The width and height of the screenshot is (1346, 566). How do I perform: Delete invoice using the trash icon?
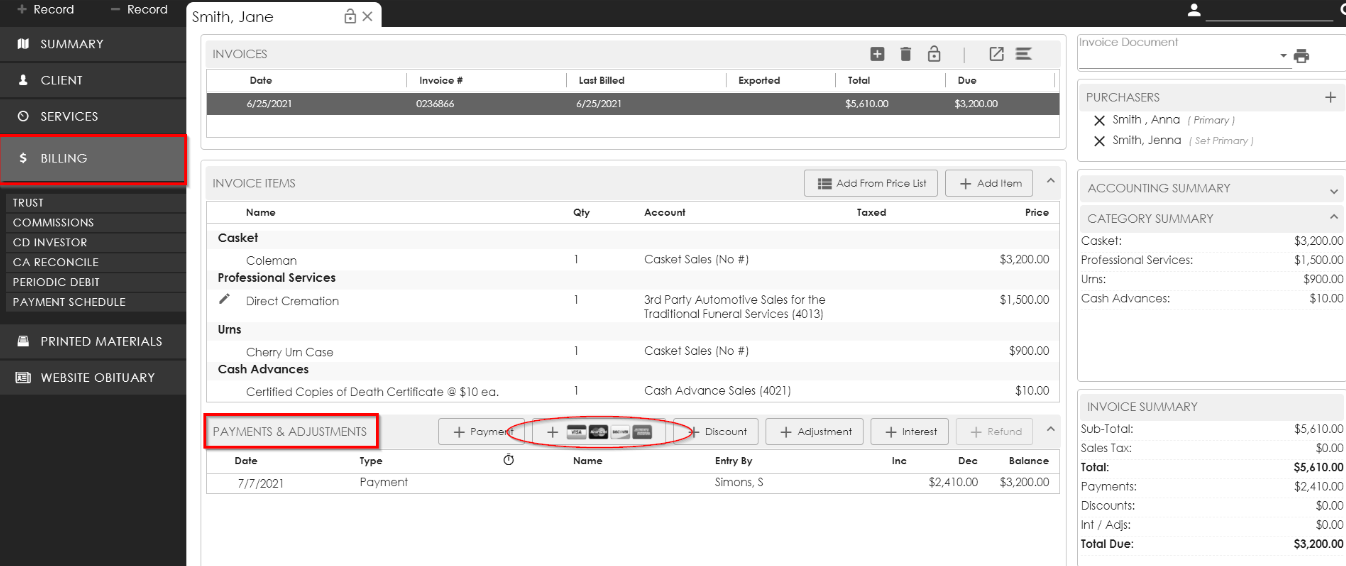pyautogui.click(x=905, y=54)
